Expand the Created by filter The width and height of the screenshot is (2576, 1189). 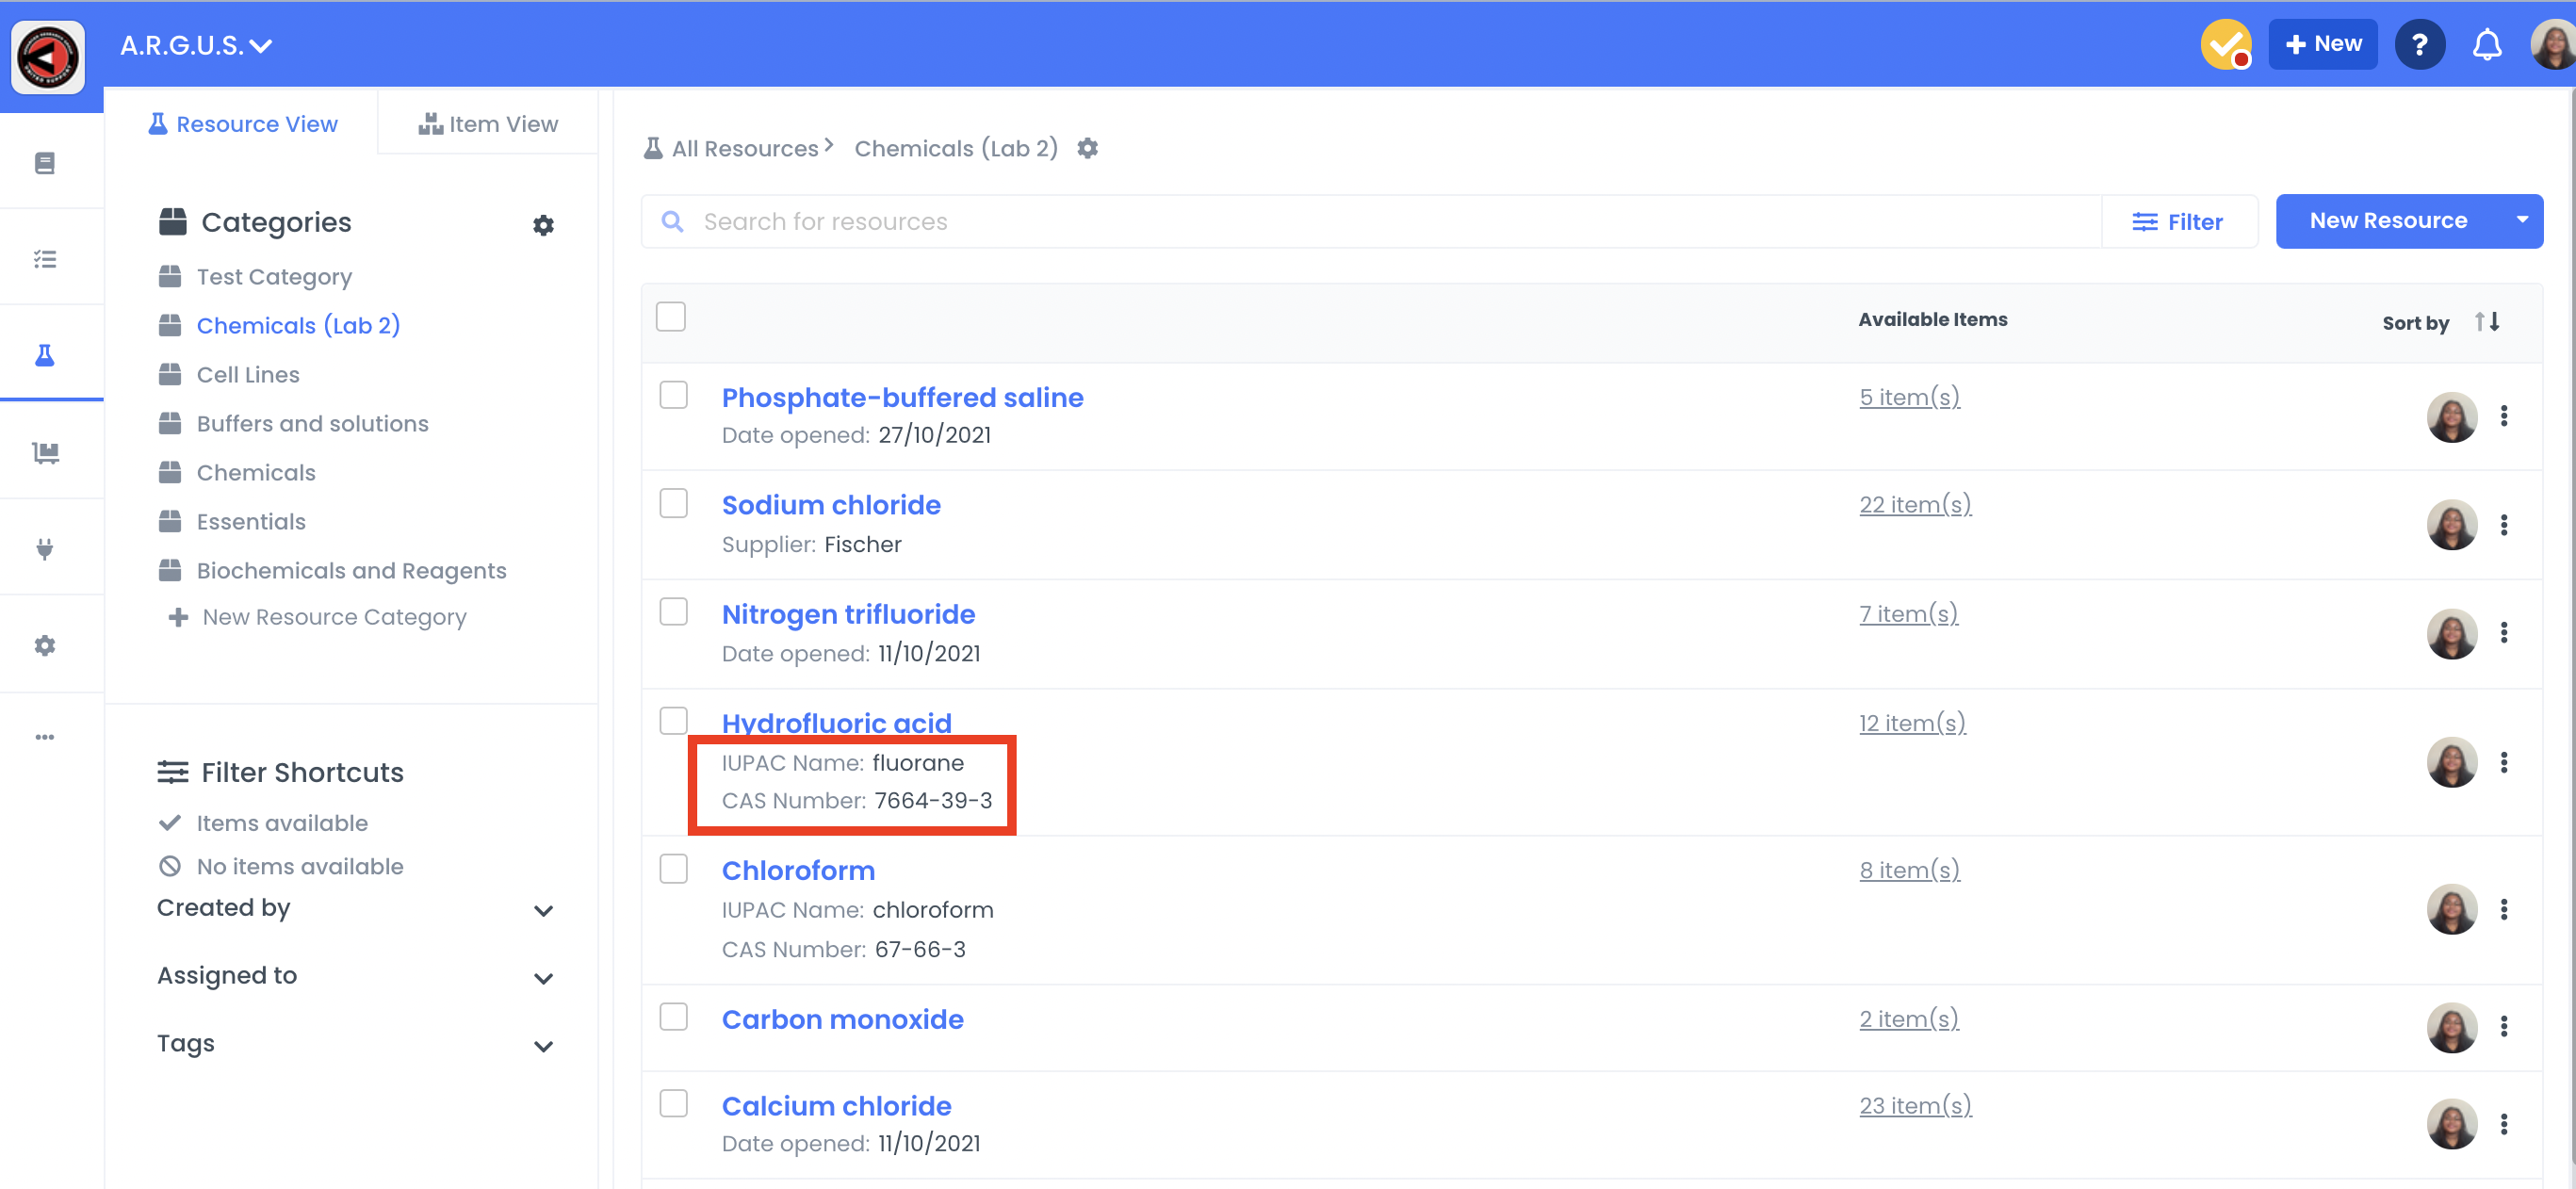543,910
